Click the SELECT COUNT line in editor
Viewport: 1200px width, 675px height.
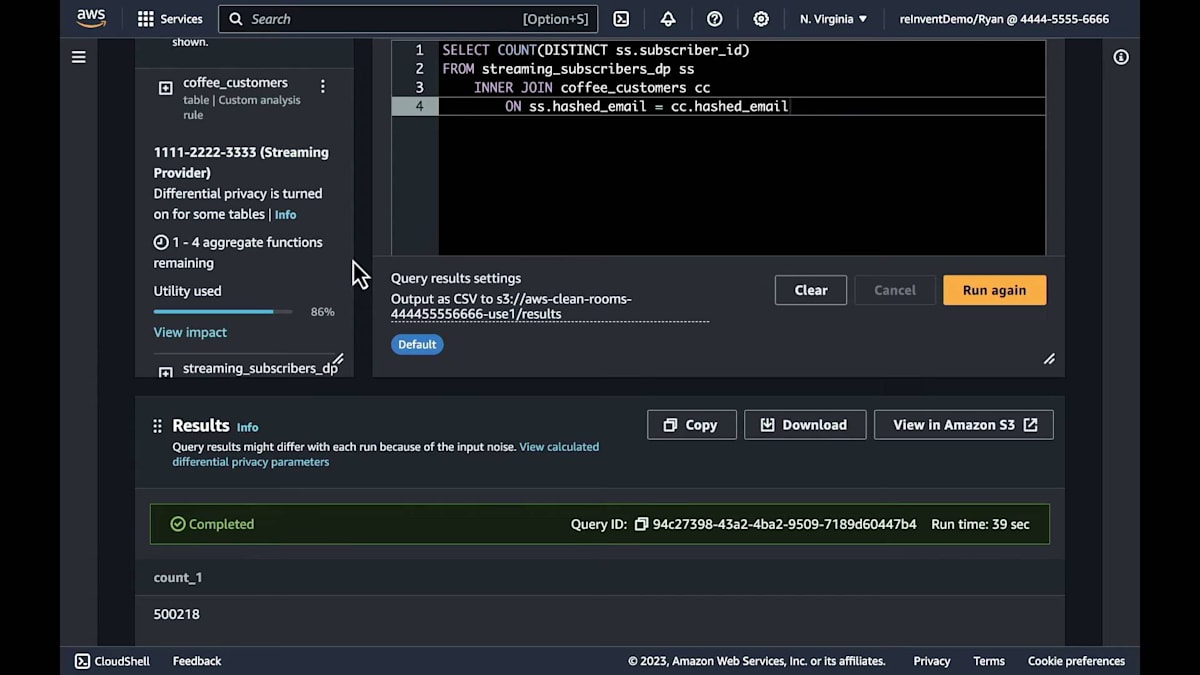596,50
